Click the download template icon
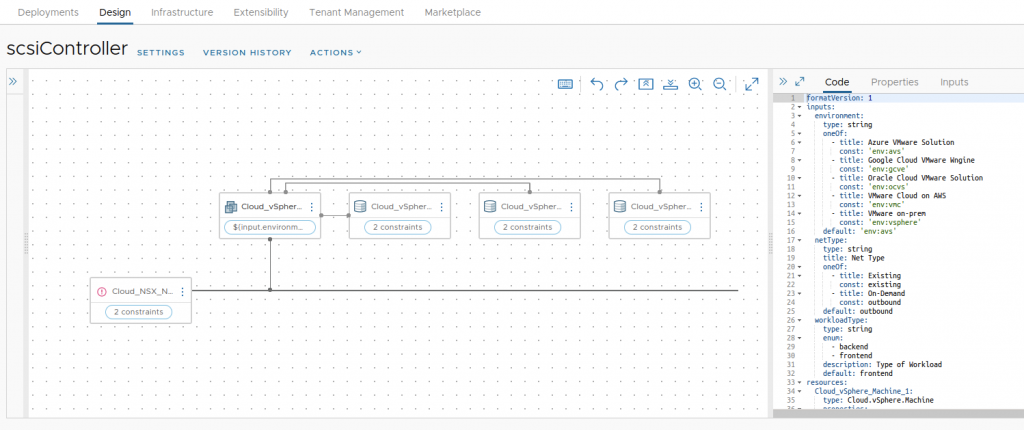Image resolution: width=1024 pixels, height=430 pixels. pos(670,85)
